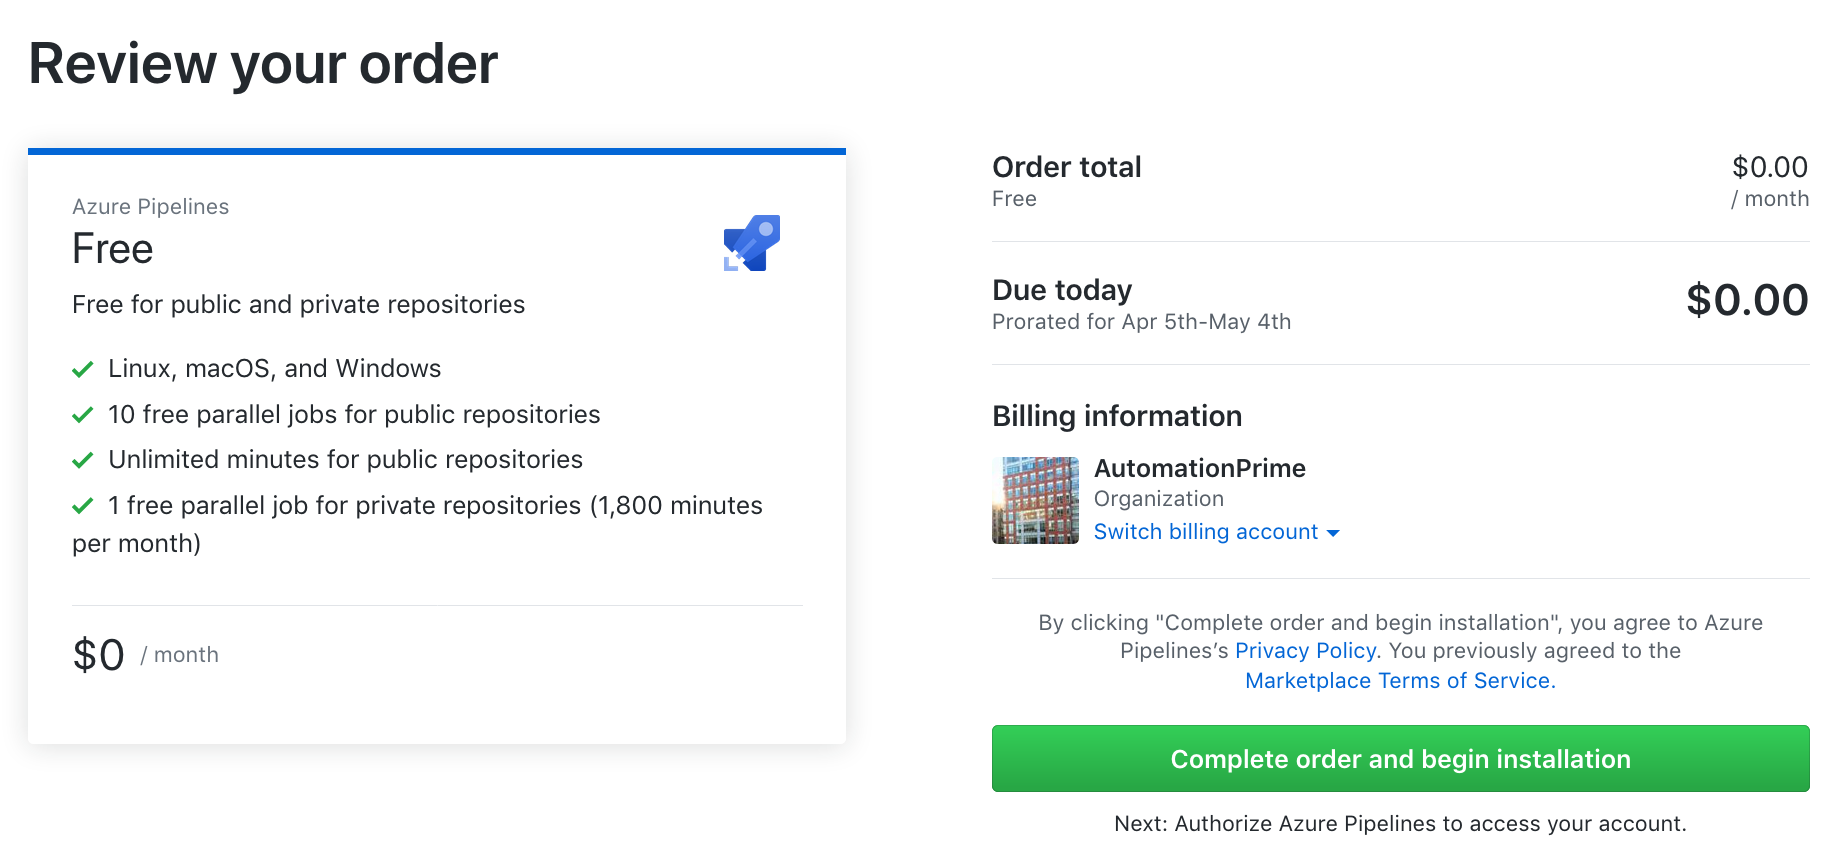This screenshot has height=864, width=1844.
Task: Click the checkmark beside Linux, macOS, and Windows
Action: click(83, 370)
